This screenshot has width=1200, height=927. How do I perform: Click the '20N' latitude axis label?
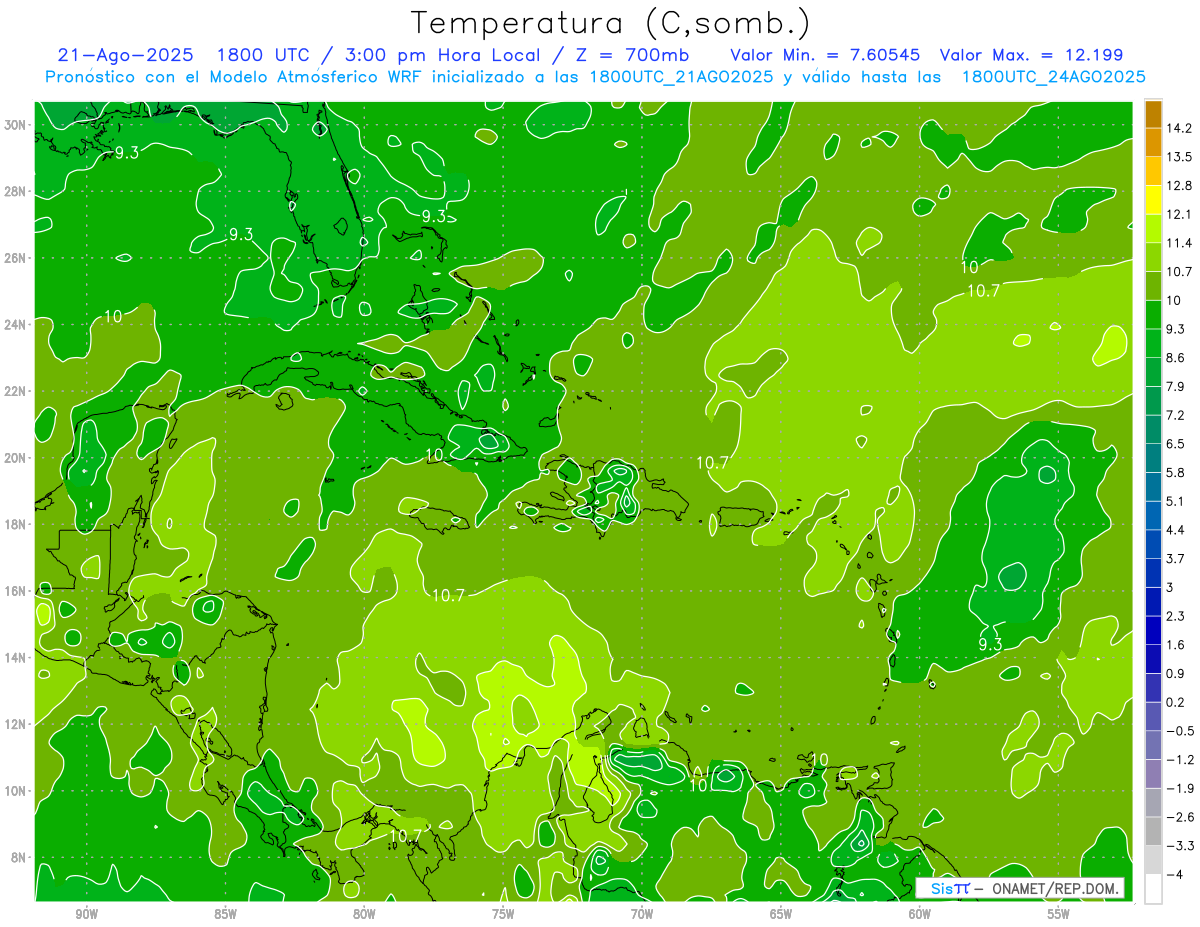click(x=17, y=458)
